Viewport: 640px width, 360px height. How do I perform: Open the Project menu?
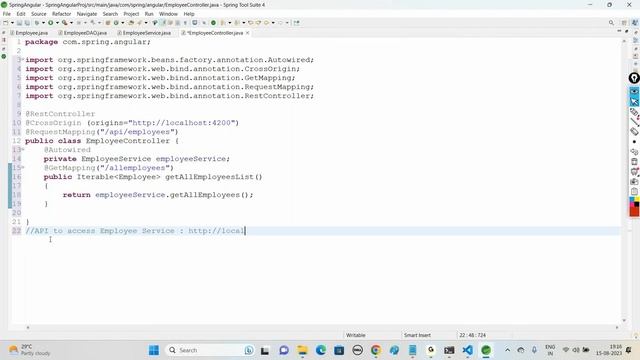pos(131,14)
